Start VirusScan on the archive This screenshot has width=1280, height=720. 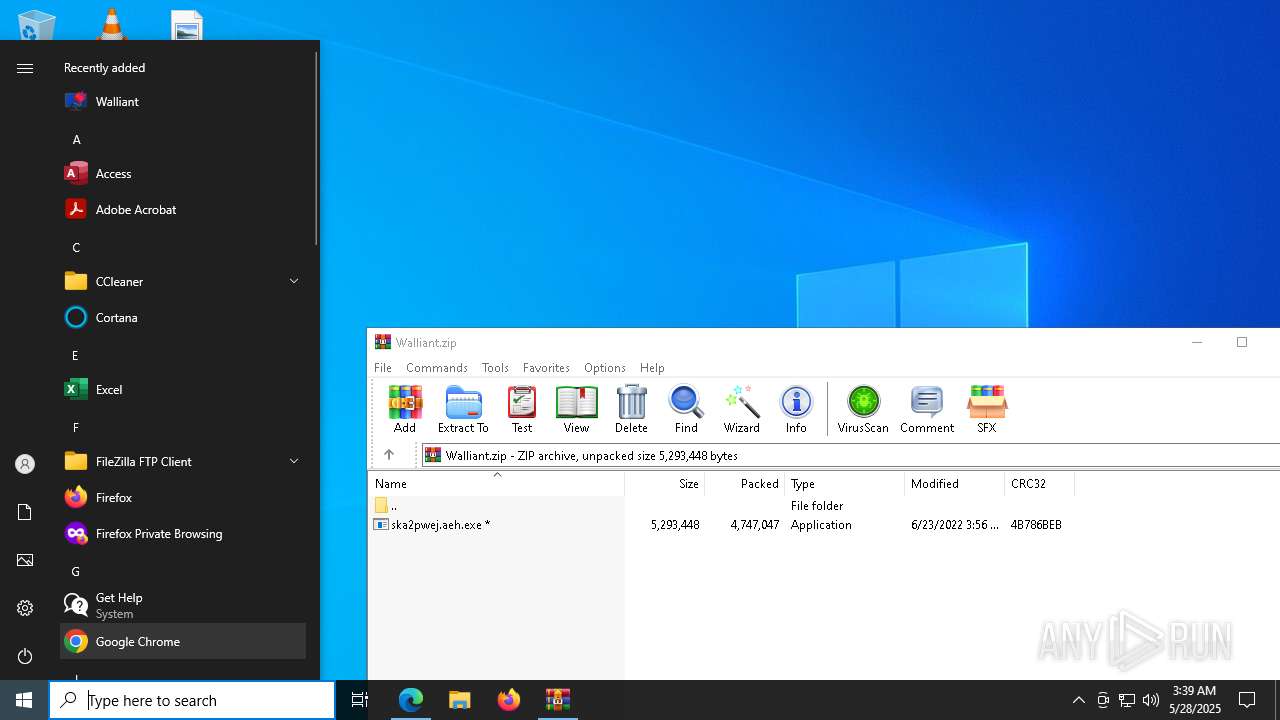[x=863, y=409]
